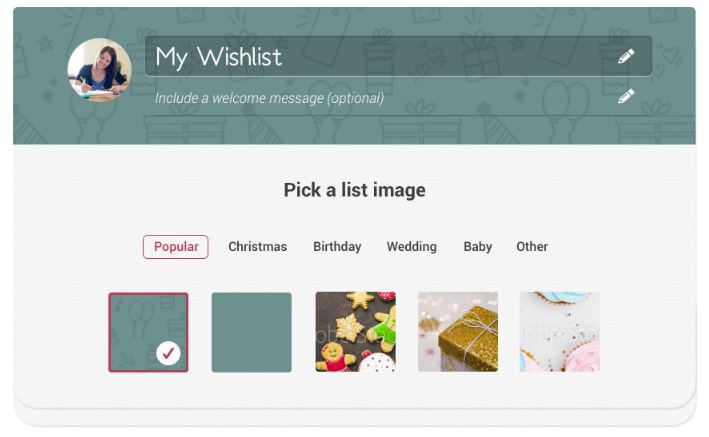Click the "Pick a list image" heading

click(x=354, y=190)
